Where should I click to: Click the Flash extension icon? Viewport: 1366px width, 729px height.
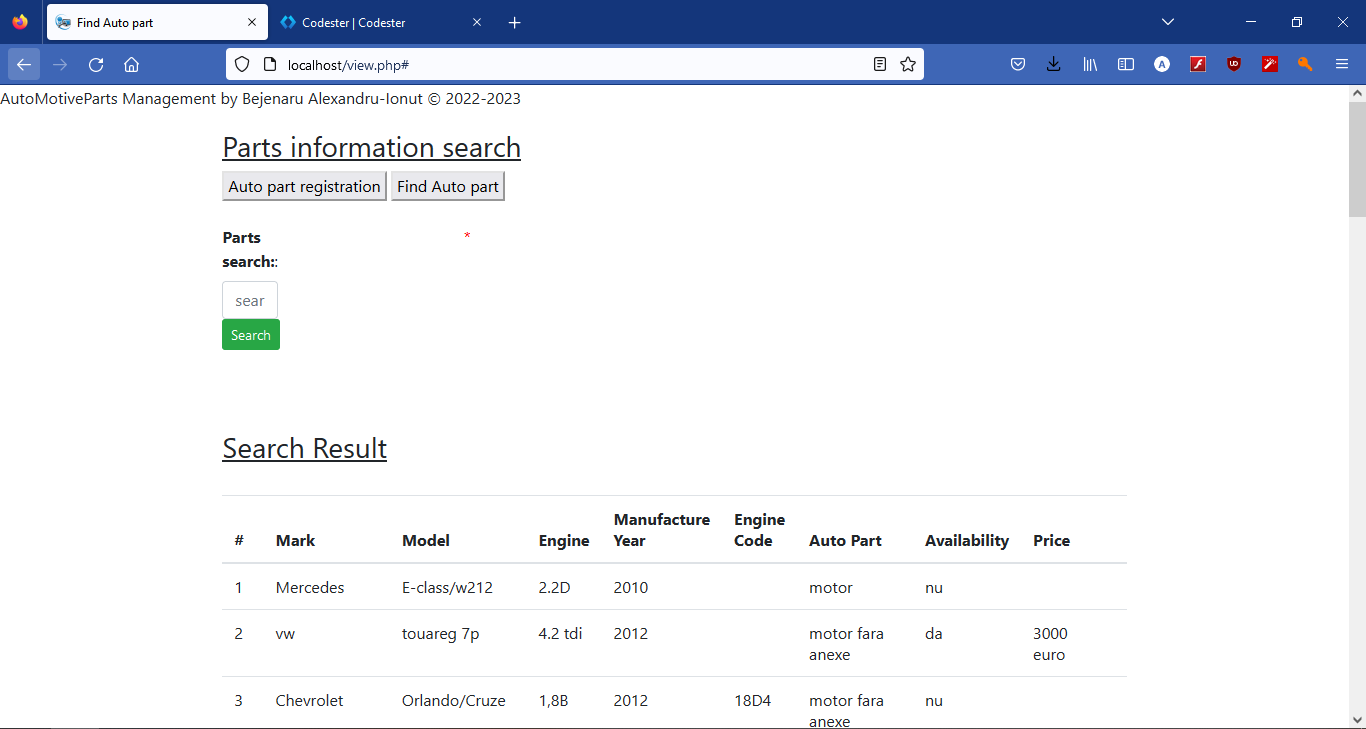click(x=1197, y=63)
